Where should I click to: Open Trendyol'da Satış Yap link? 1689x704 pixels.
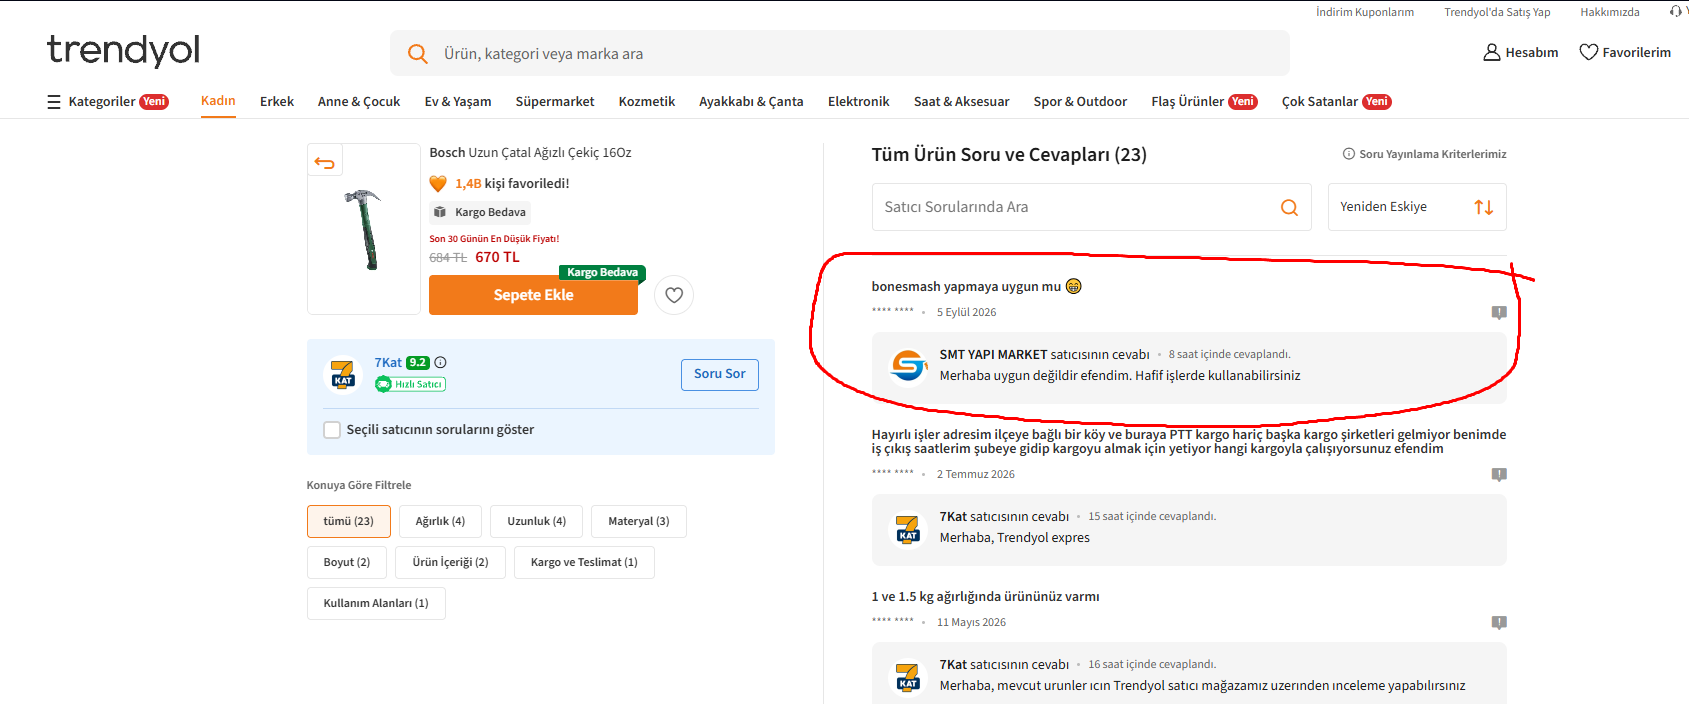pos(1497,12)
